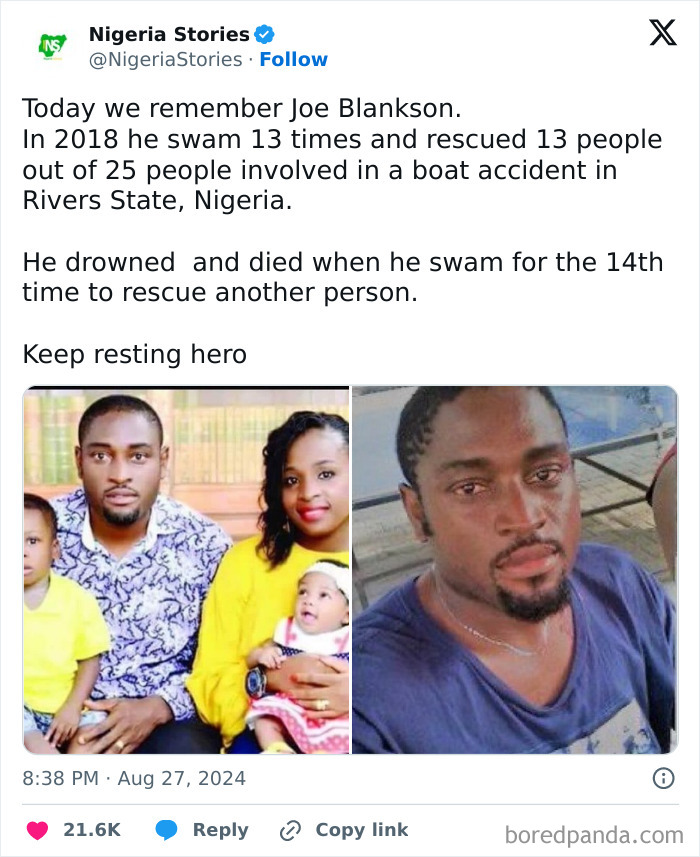The height and width of the screenshot is (857, 700).
Task: Like the post with the heart icon
Action: (x=38, y=830)
